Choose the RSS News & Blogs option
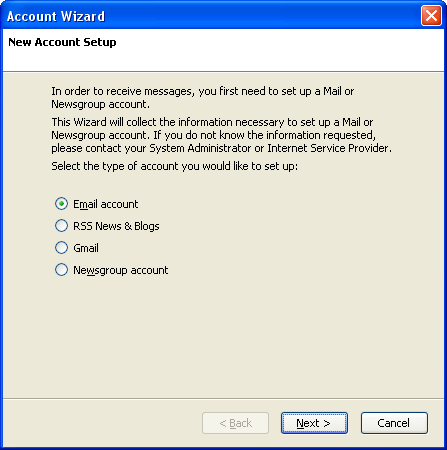Image resolution: width=447 pixels, height=450 pixels. (x=61, y=226)
